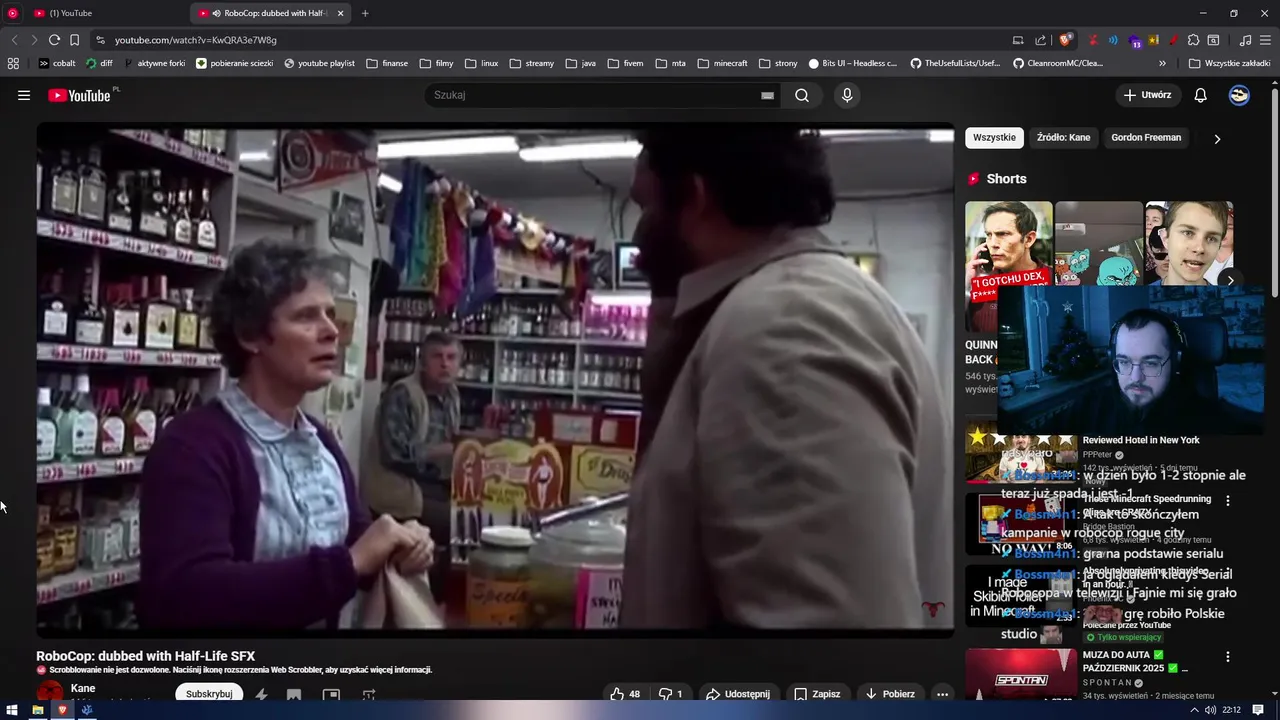Start voice search with the microphone
The height and width of the screenshot is (720, 1280).
point(847,95)
